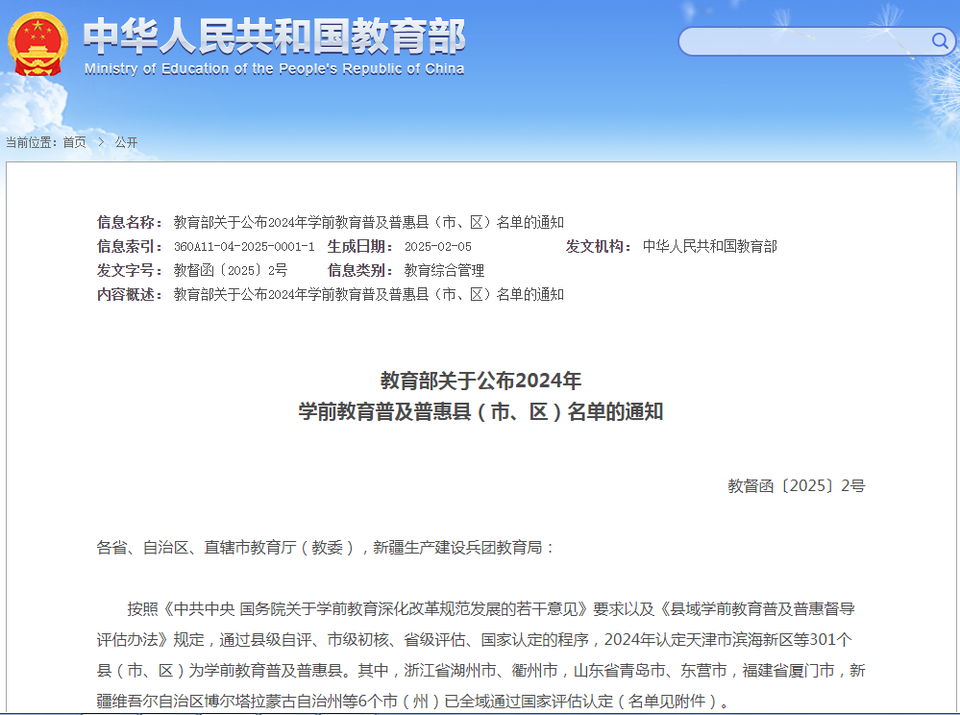Click the headline line 教育部关于公布2024年
Image resolution: width=960 pixels, height=715 pixels.
click(481, 381)
